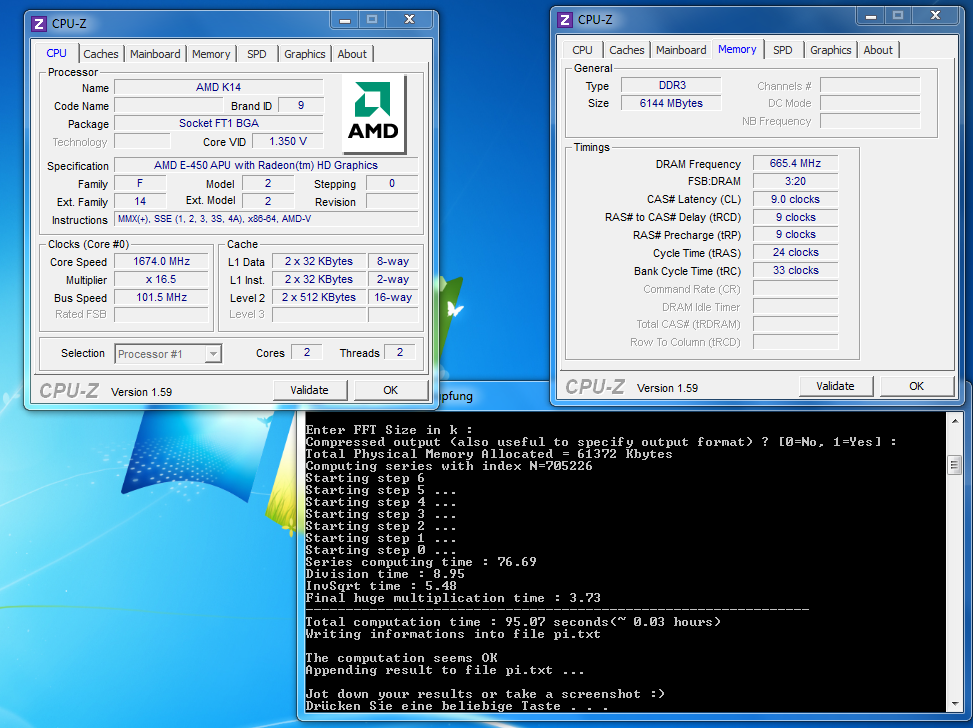Click the '1.350 V' Core VID value
This screenshot has width=973, height=728.
(288, 142)
